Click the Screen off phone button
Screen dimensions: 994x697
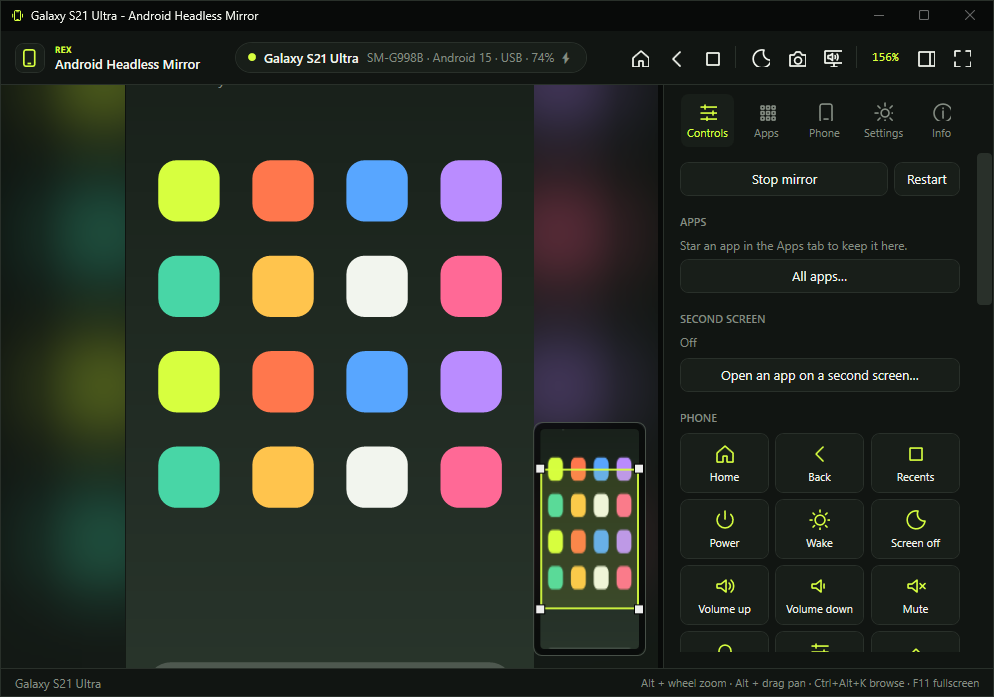tap(915, 529)
